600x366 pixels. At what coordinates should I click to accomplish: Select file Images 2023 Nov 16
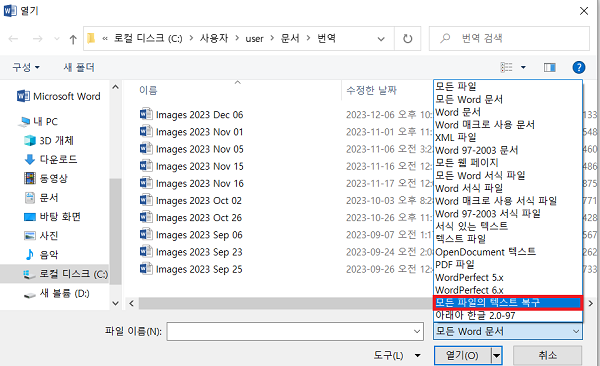(x=191, y=184)
